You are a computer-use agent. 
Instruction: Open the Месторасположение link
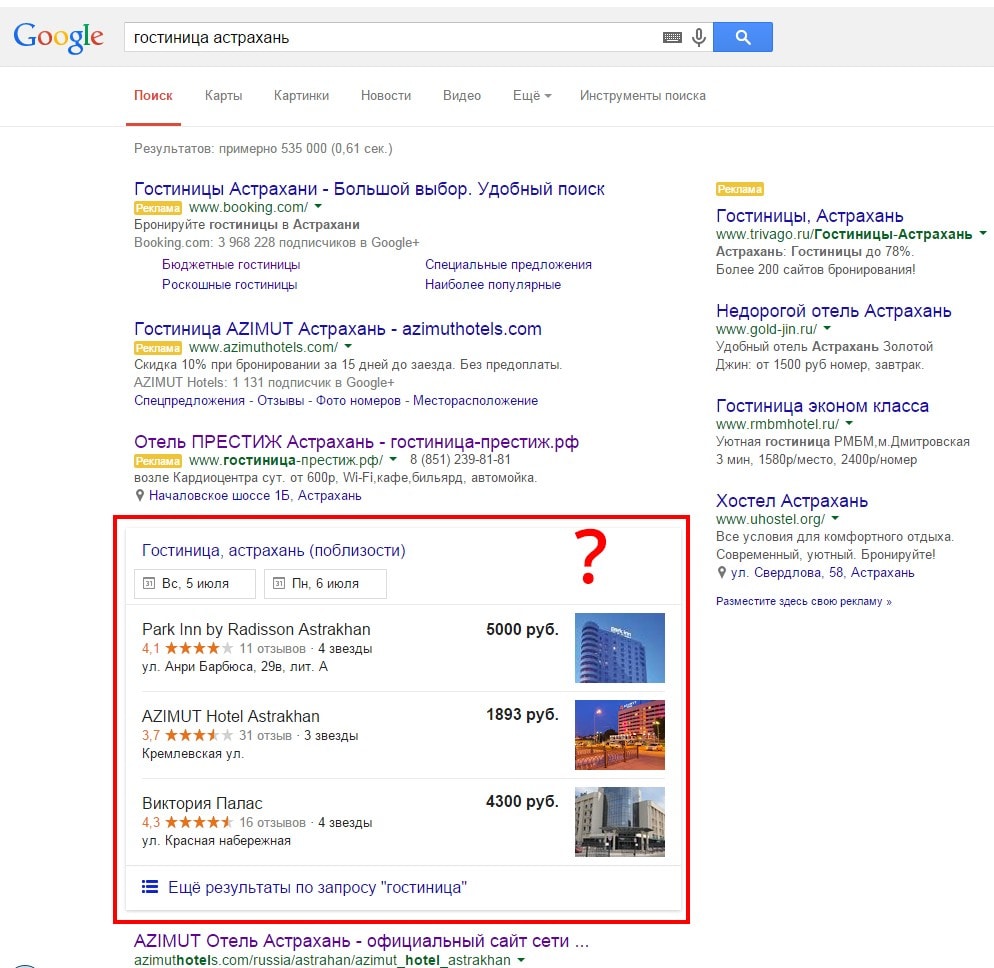475,401
